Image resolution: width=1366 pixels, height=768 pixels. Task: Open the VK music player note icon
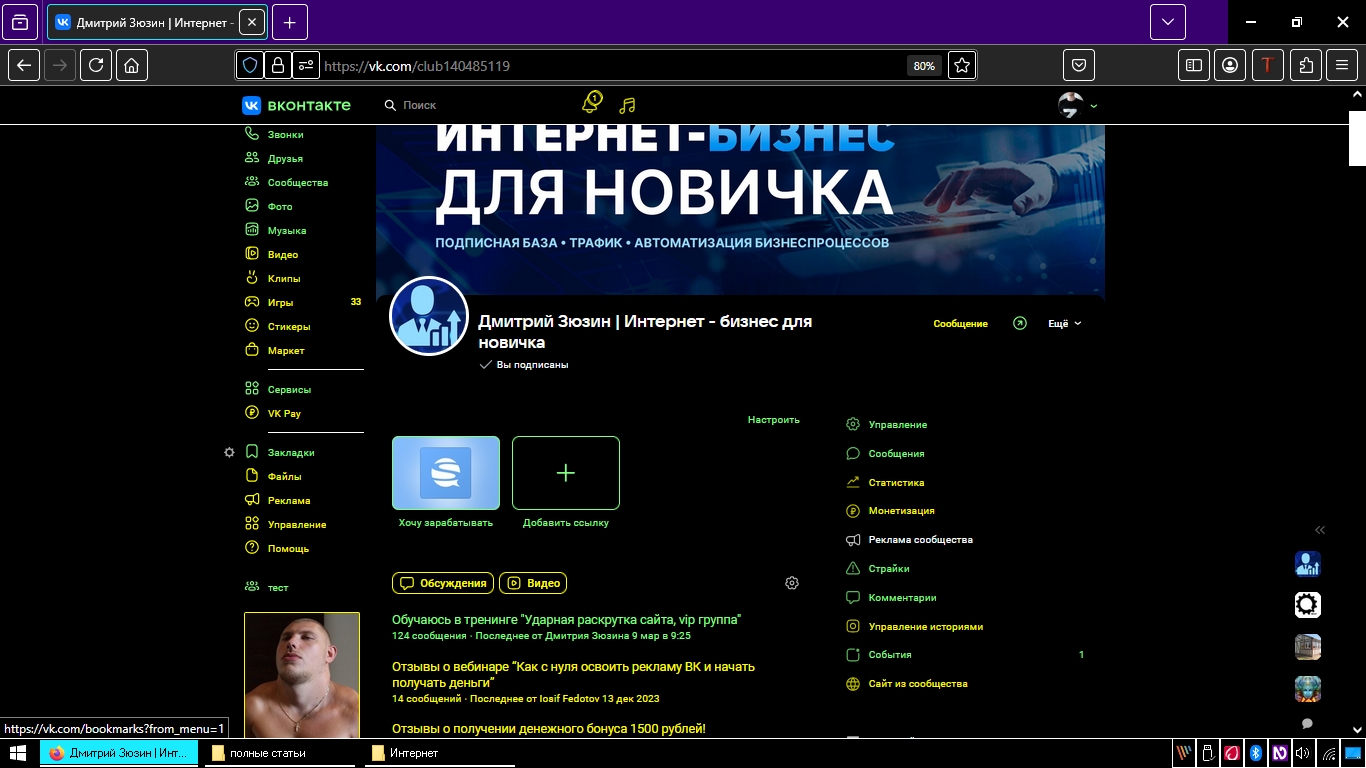627,105
